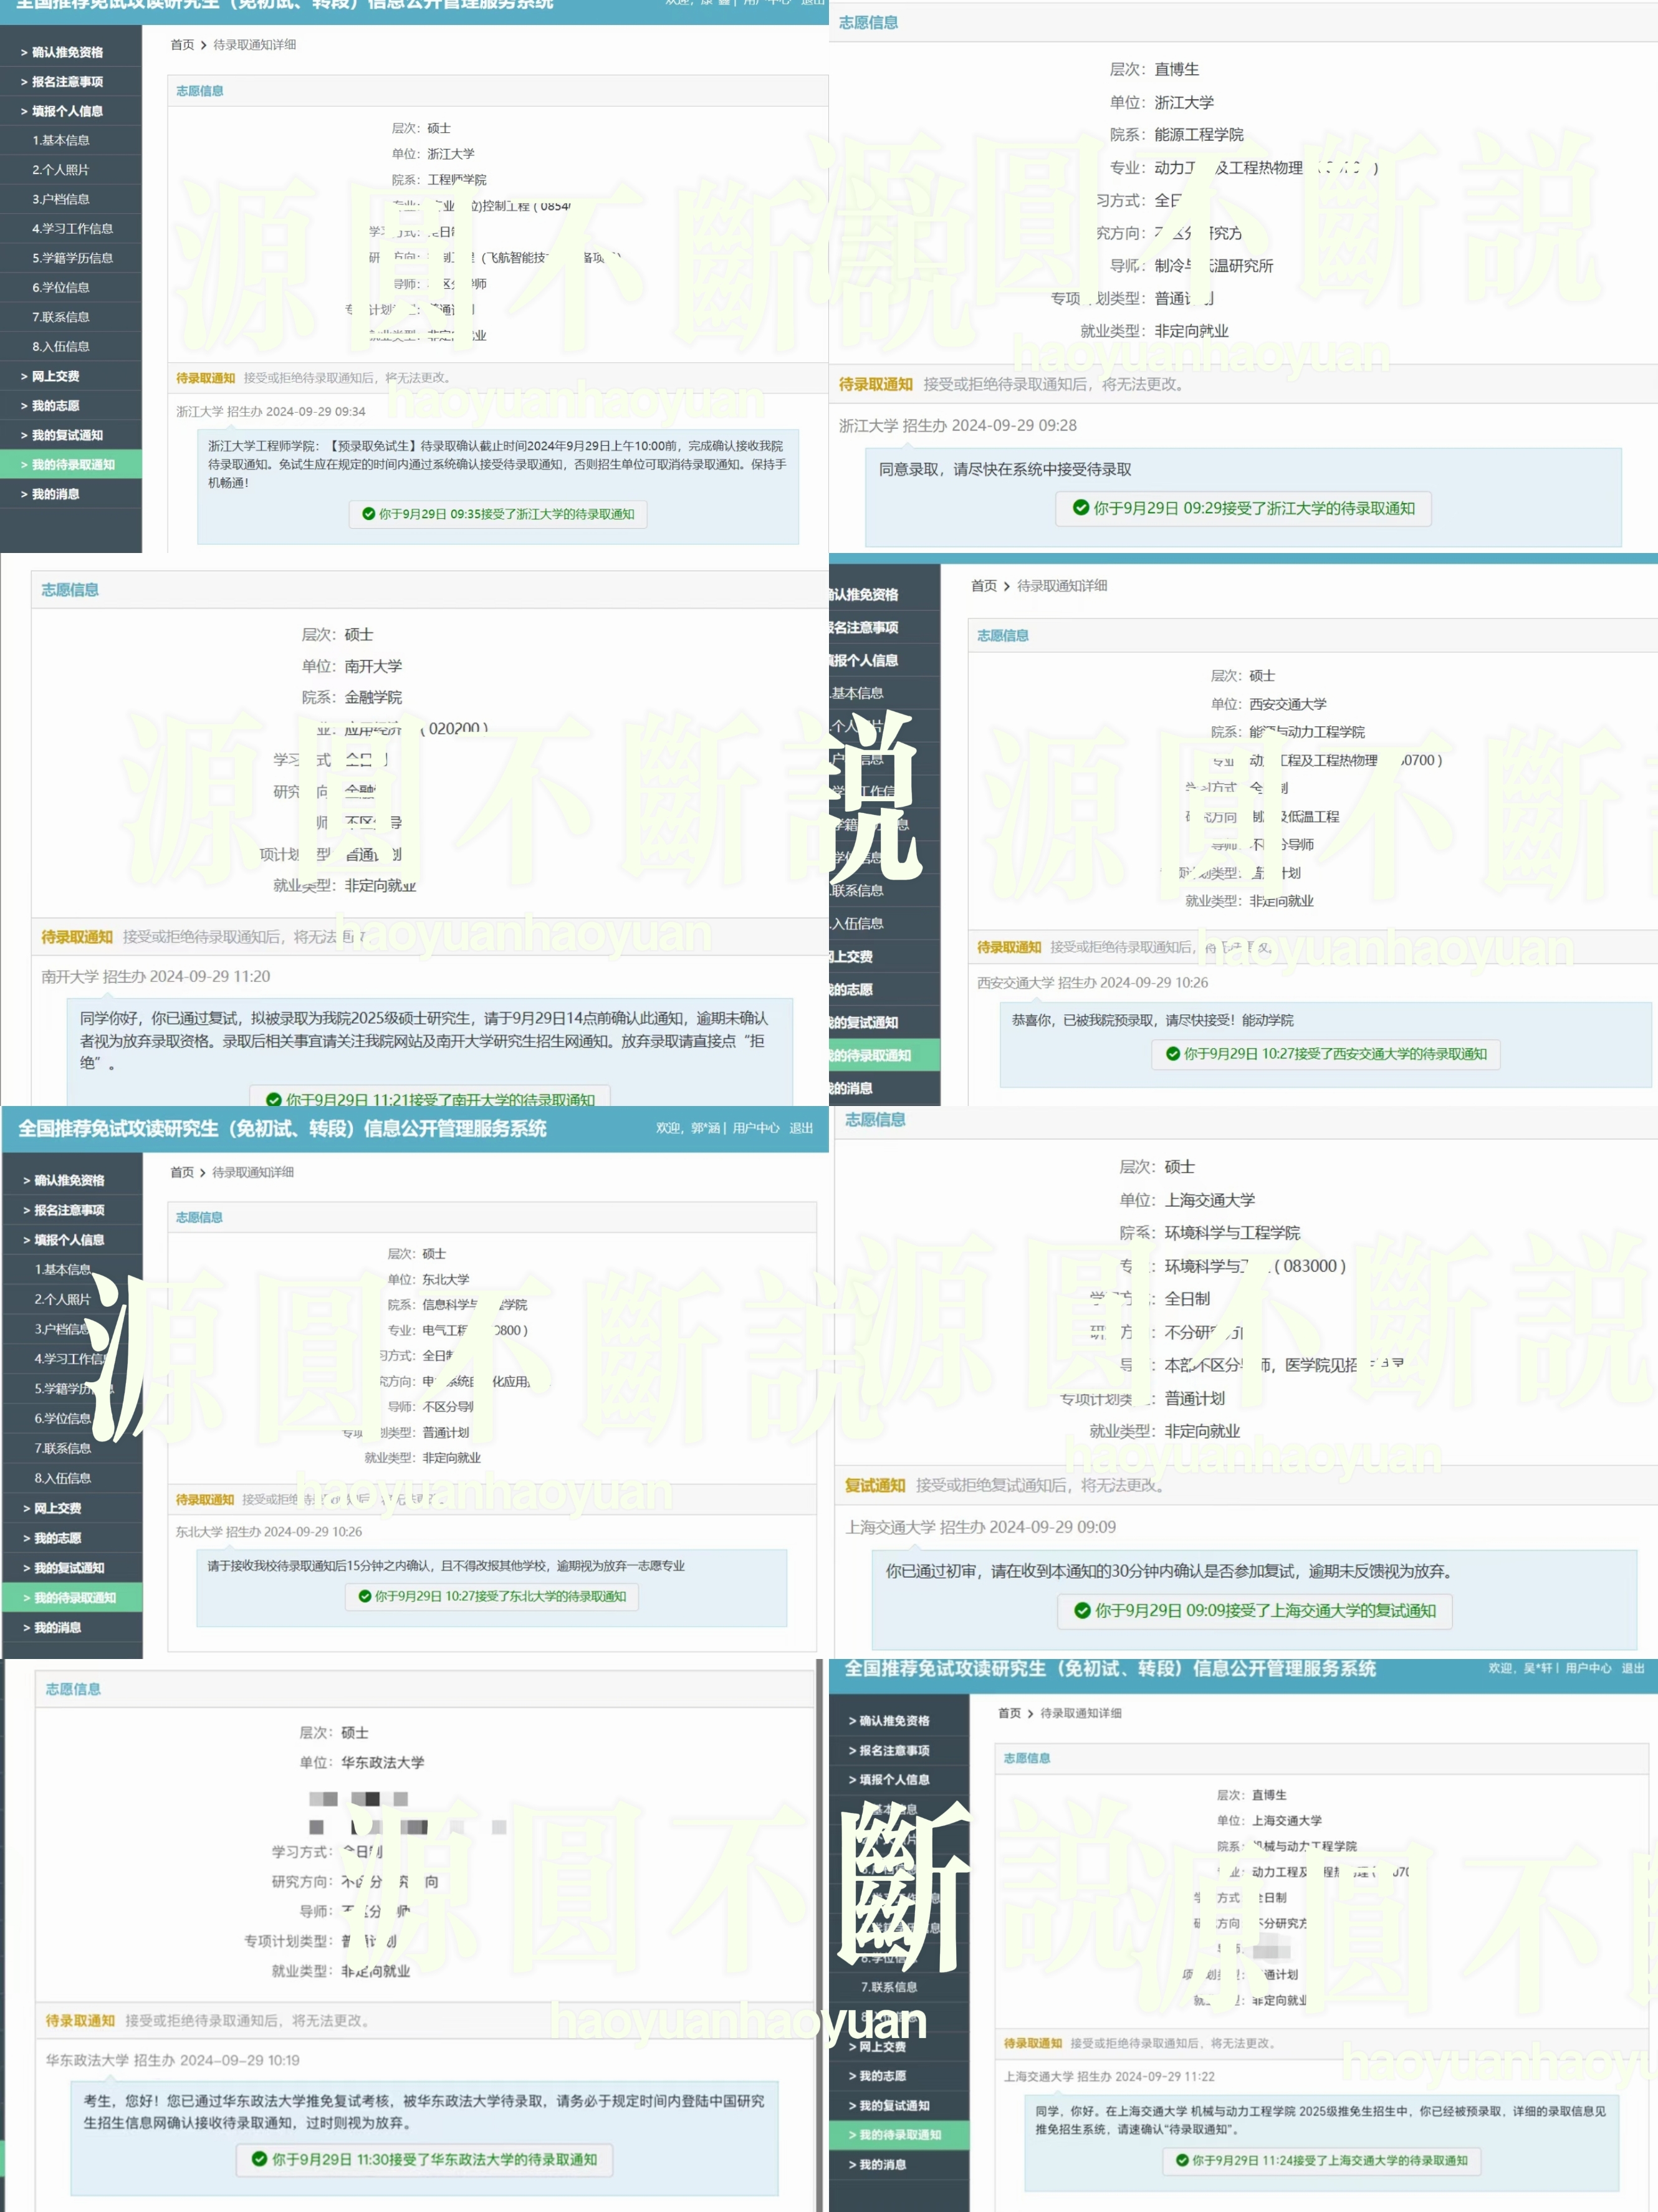
Task: Click green check icon on 09:29 浙江大学 acceptance
Action: pyautogui.click(x=1080, y=508)
